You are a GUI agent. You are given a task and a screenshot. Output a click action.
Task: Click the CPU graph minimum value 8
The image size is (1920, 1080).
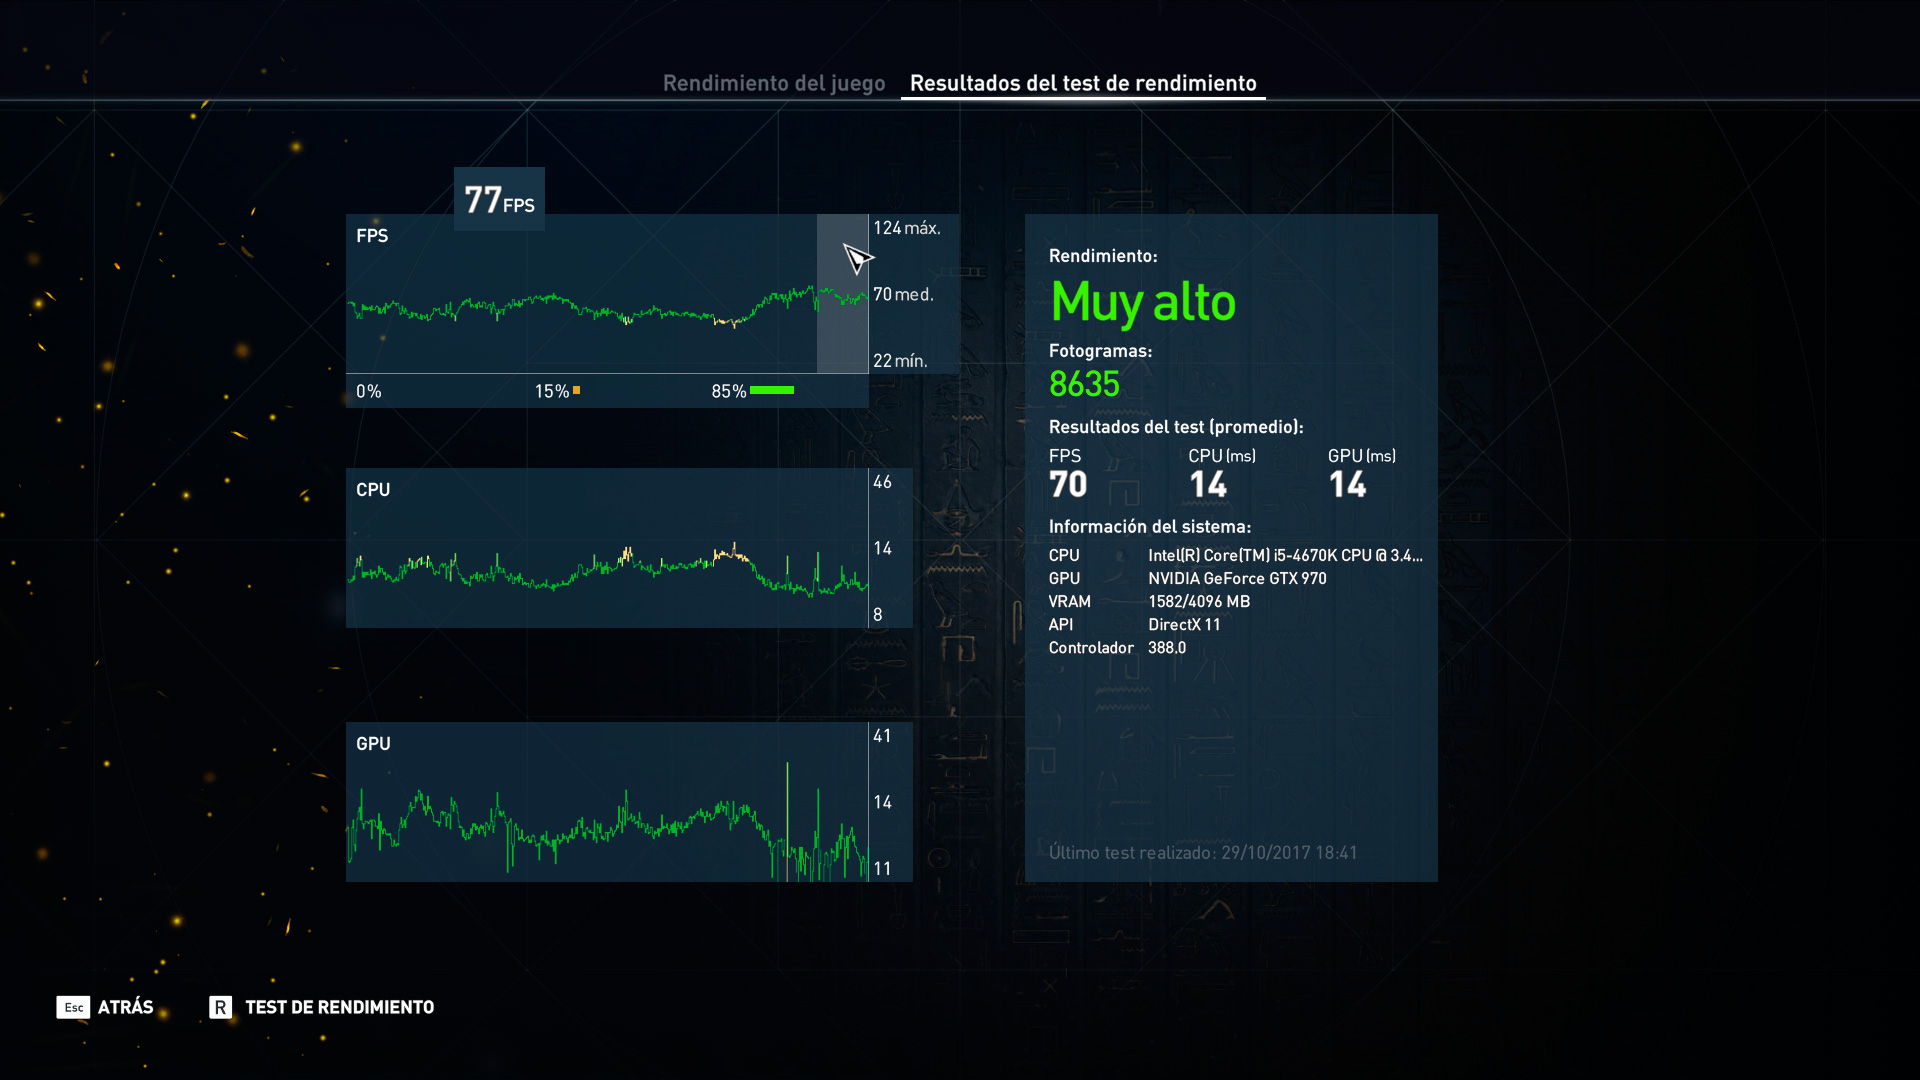[878, 615]
